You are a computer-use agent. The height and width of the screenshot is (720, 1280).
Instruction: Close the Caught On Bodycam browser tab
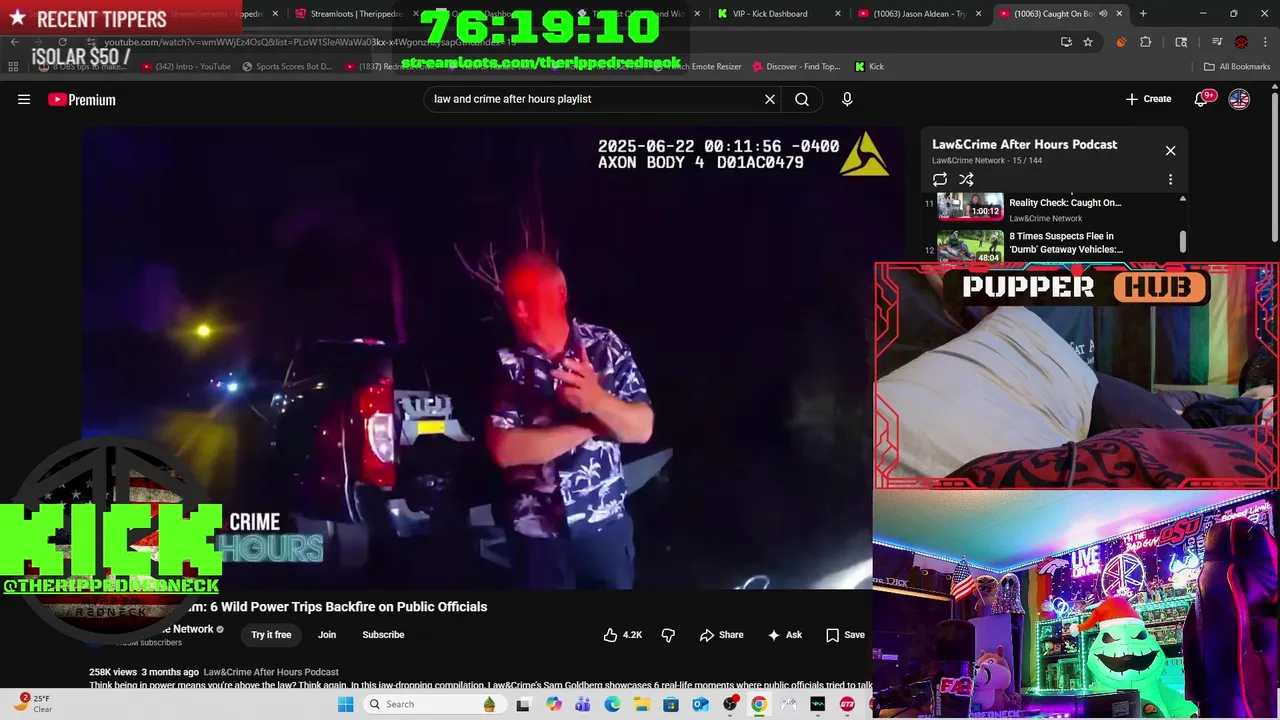[x=1119, y=14]
